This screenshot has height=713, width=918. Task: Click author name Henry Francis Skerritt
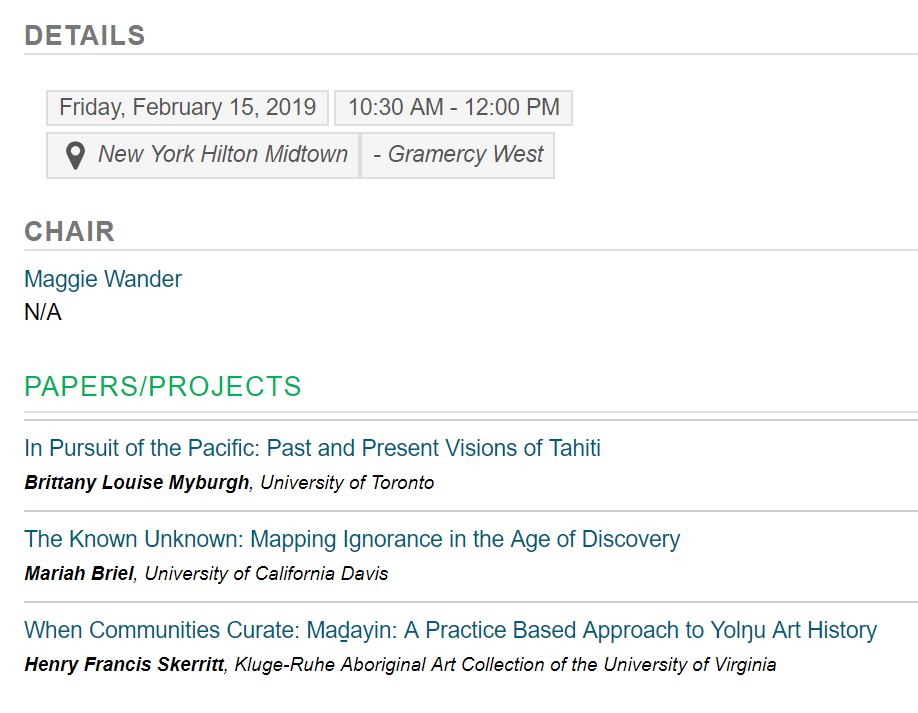pos(124,665)
